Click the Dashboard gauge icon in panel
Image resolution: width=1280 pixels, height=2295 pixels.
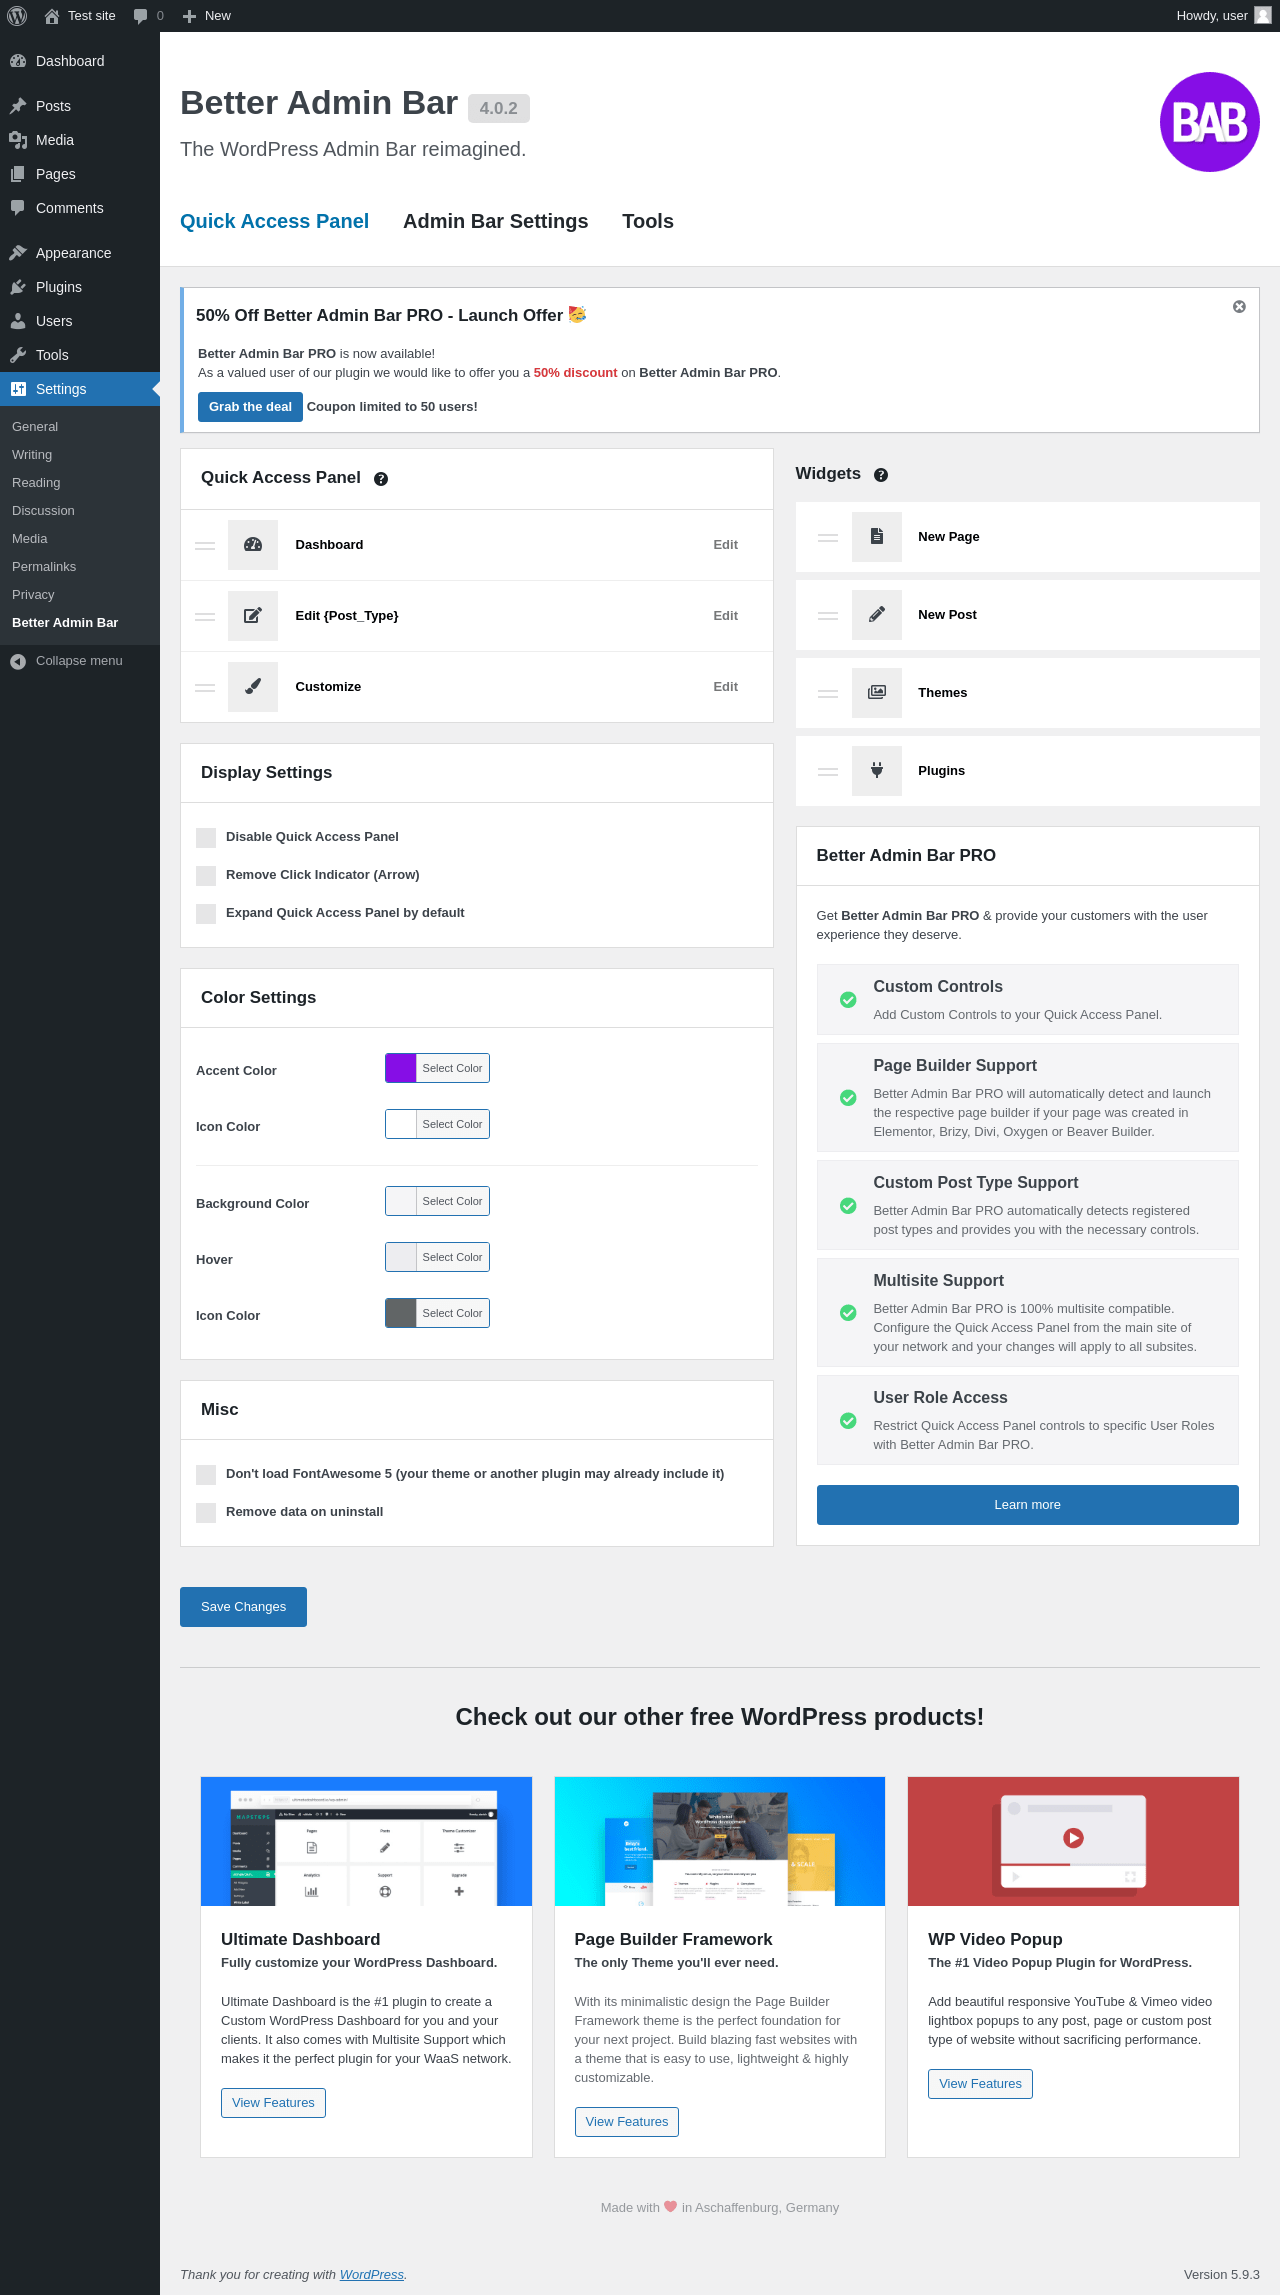click(x=253, y=545)
